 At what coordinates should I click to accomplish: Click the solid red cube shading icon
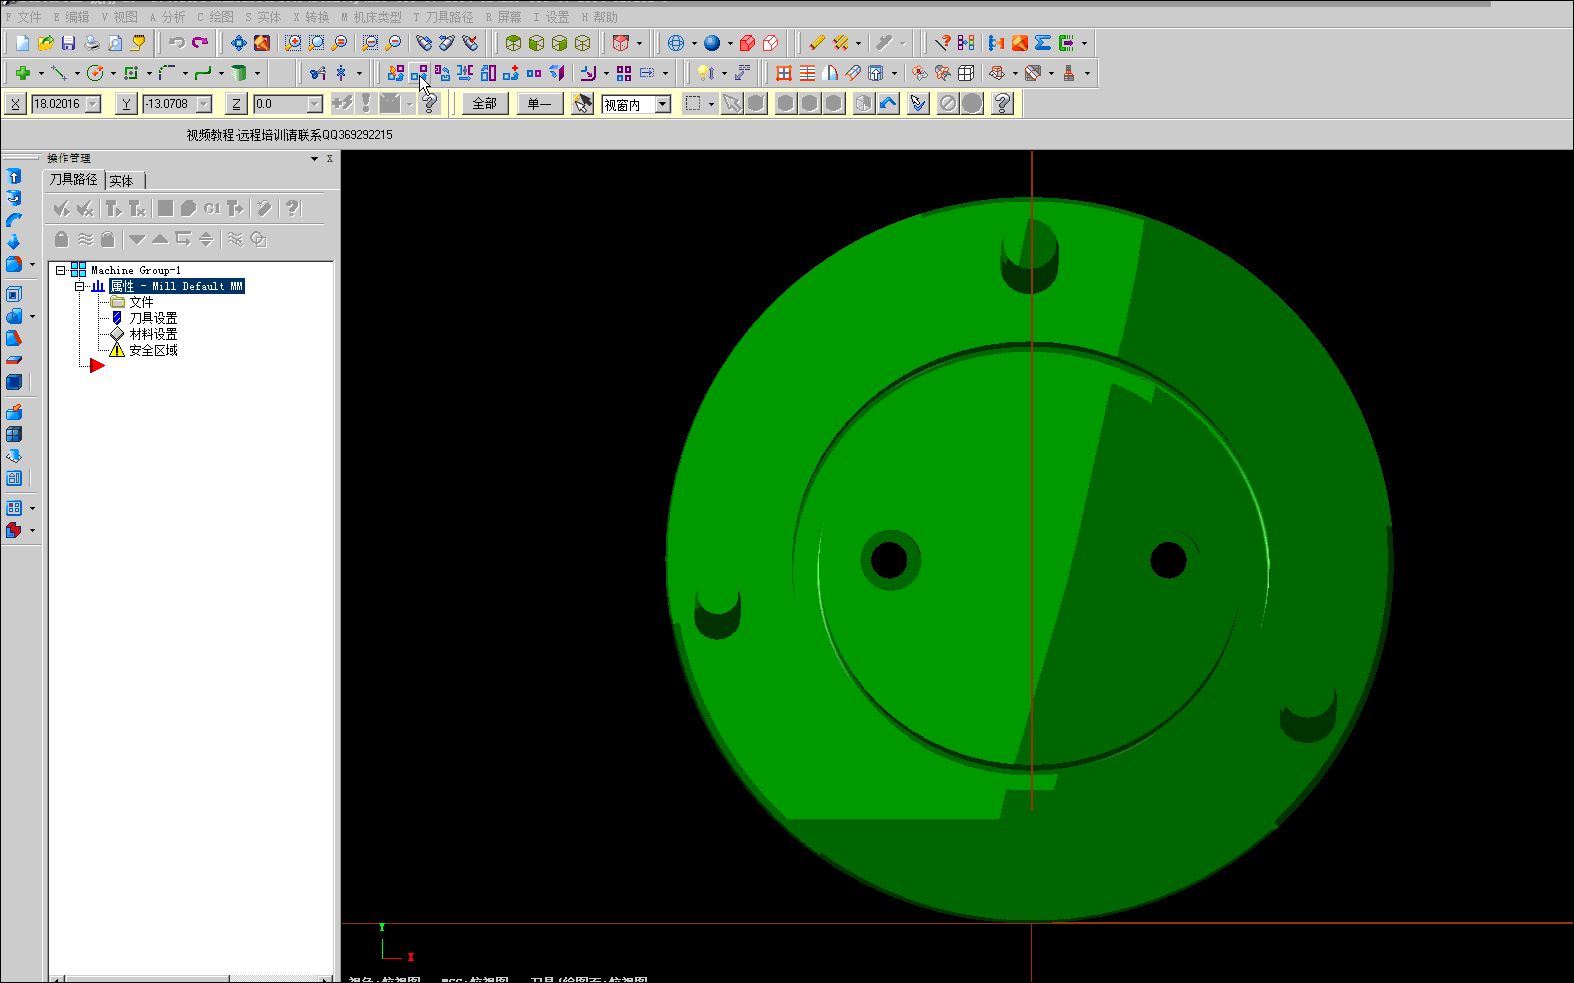(x=747, y=43)
